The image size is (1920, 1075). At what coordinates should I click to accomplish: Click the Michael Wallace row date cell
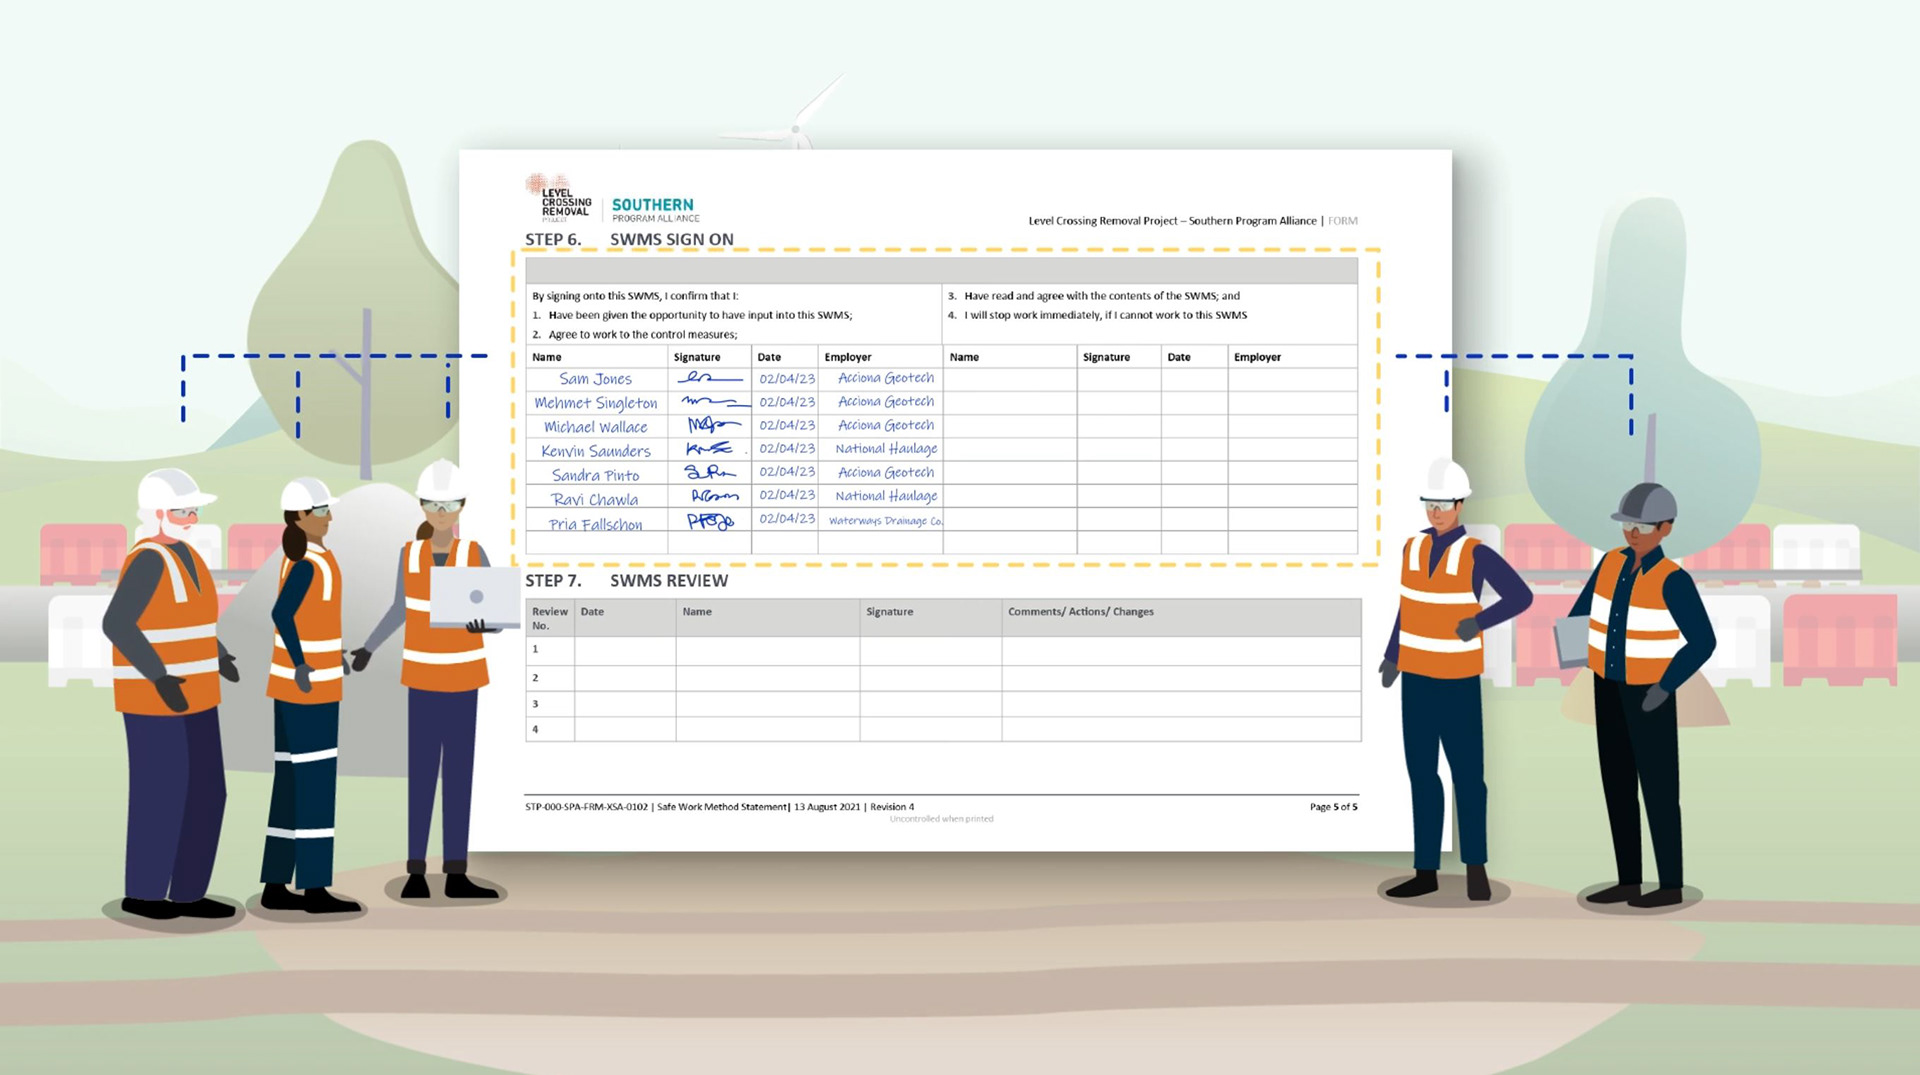pos(785,426)
